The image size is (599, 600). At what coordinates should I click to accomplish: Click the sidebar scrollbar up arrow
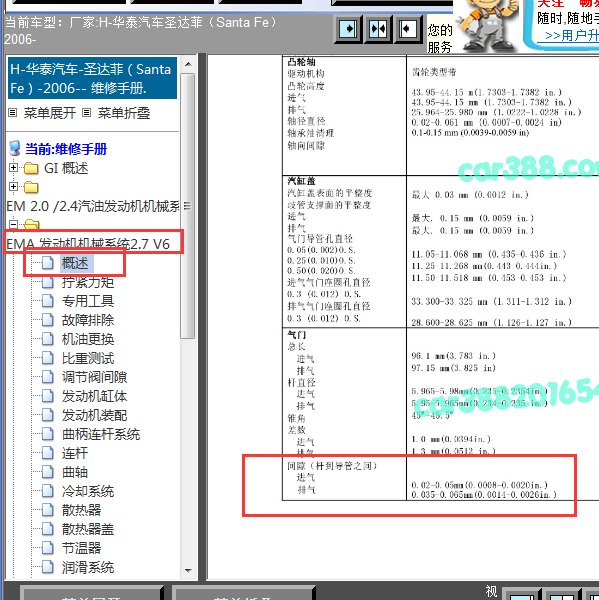point(188,64)
